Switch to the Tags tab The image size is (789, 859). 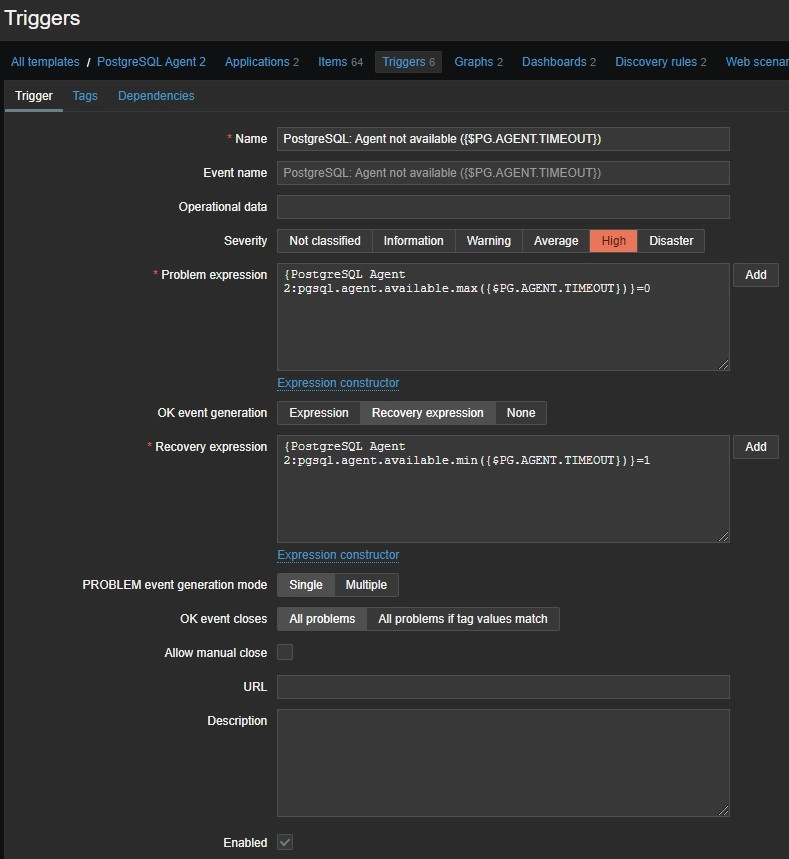pos(85,96)
